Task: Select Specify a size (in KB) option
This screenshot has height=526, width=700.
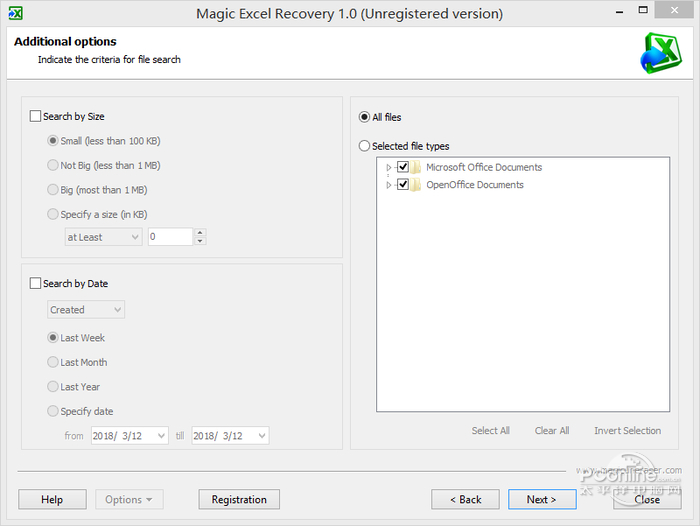Action: (53, 214)
